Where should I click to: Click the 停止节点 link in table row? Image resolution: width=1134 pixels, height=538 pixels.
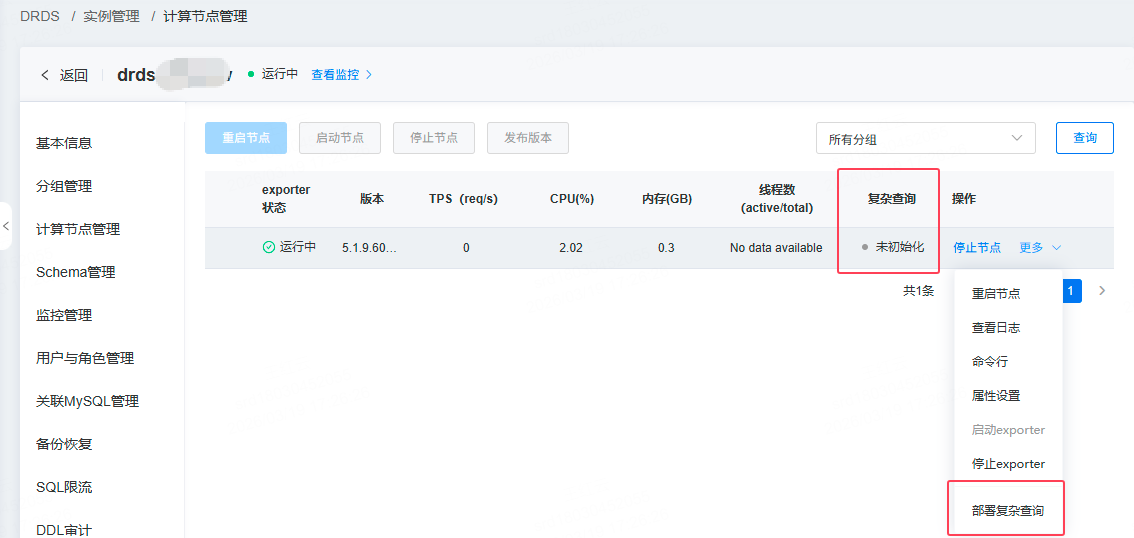coord(977,247)
